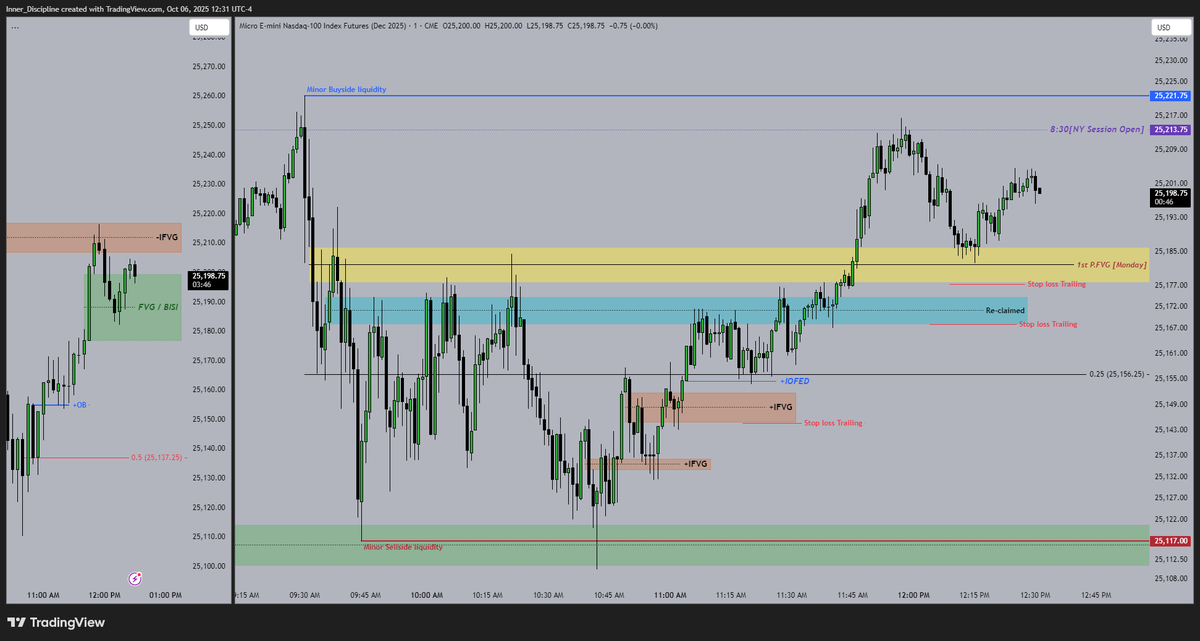
Task: Select the blue 25,221.75 price label on right scale
Action: click(x=1168, y=96)
